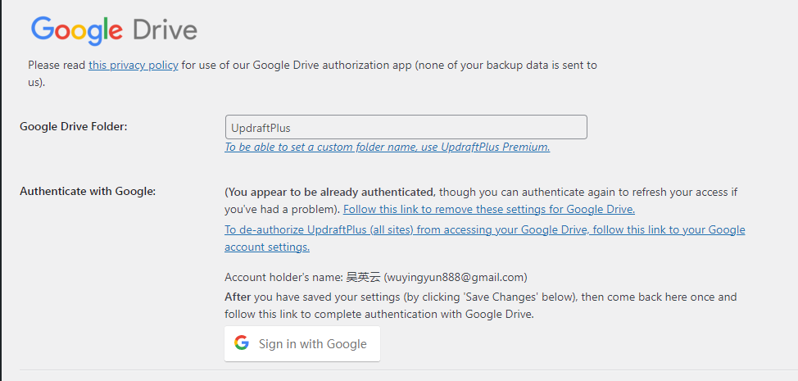Click the 'You appear to be already authenticated' text
The height and width of the screenshot is (381, 798).
(x=330, y=192)
